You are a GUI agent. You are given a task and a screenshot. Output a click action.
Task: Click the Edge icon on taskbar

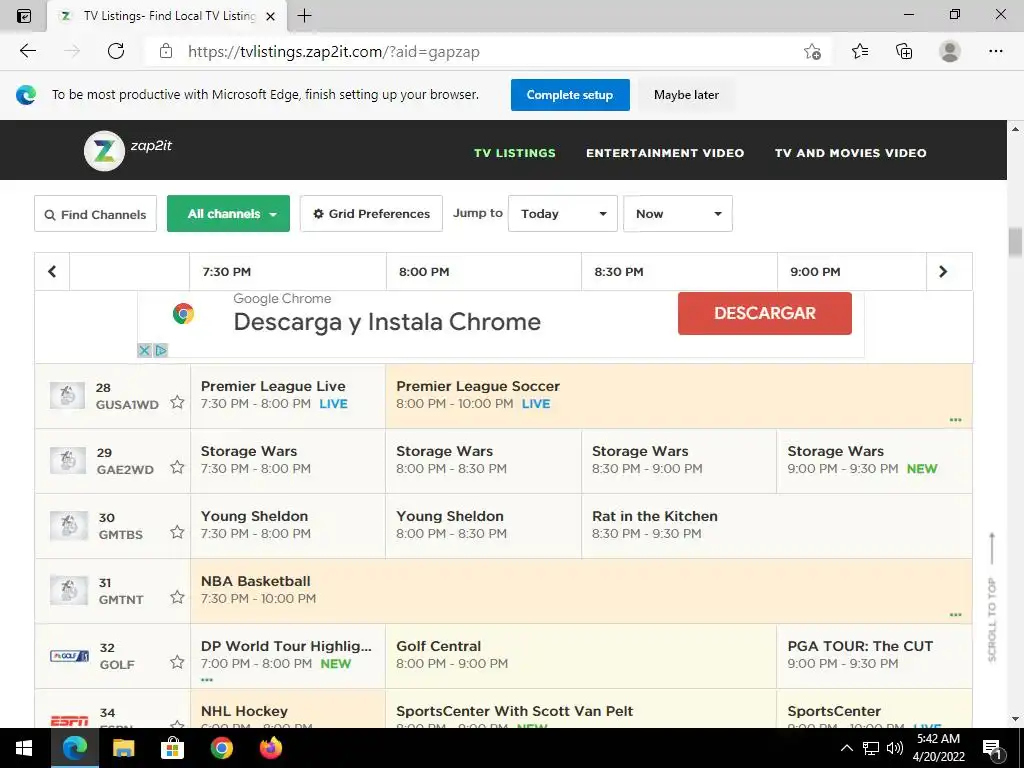tap(74, 748)
